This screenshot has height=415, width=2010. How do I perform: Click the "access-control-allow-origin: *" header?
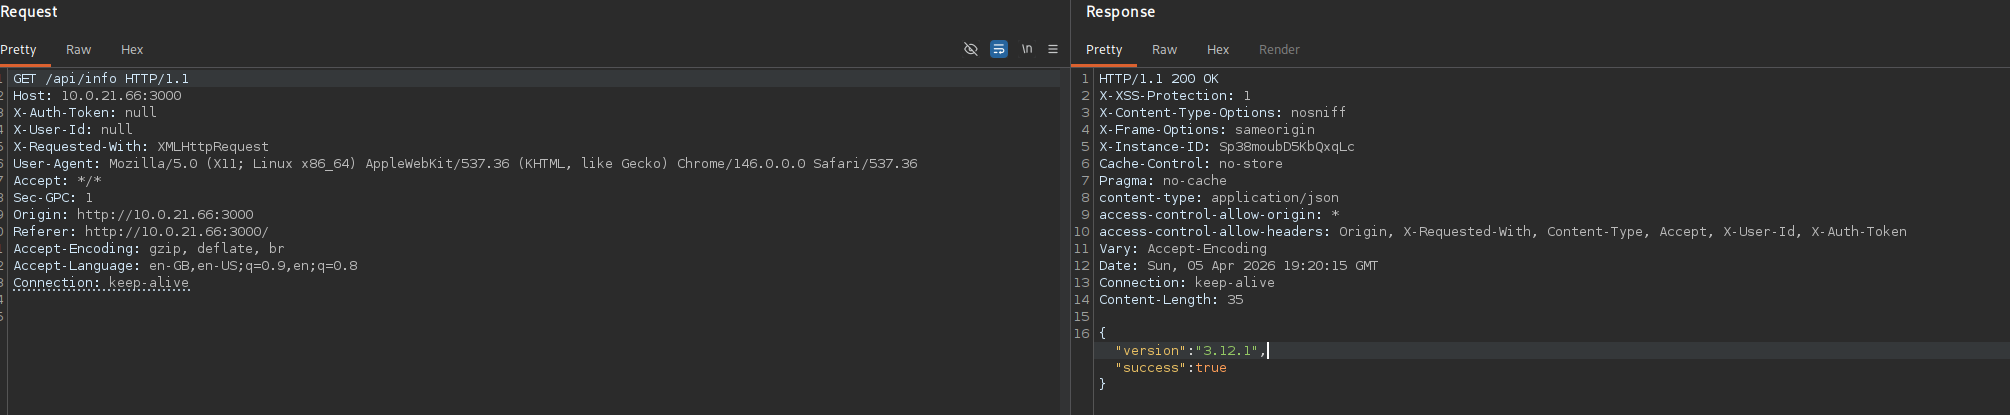pyautogui.click(x=1219, y=214)
